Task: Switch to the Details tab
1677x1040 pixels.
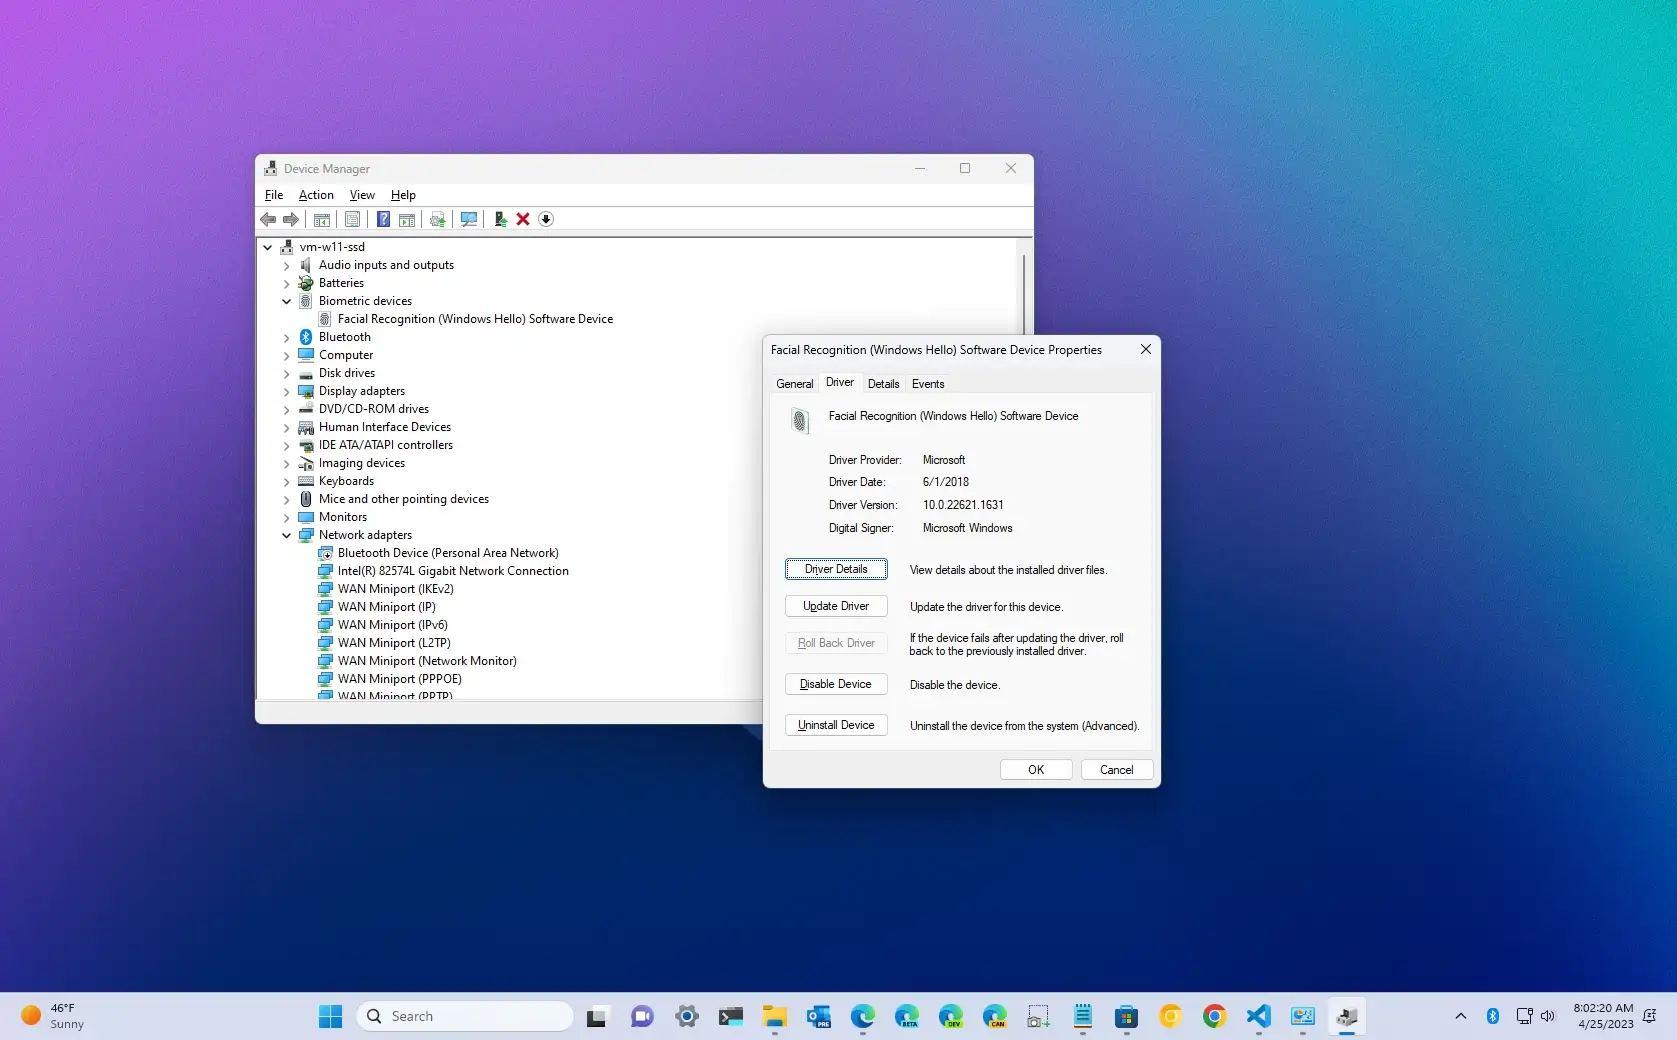Action: tap(884, 383)
